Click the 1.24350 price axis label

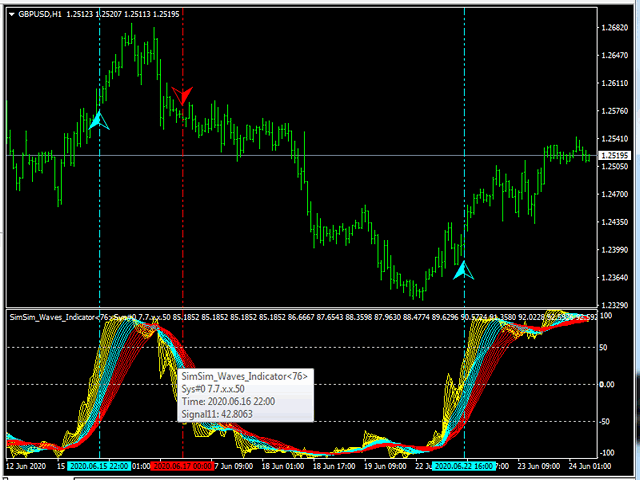[x=615, y=222]
